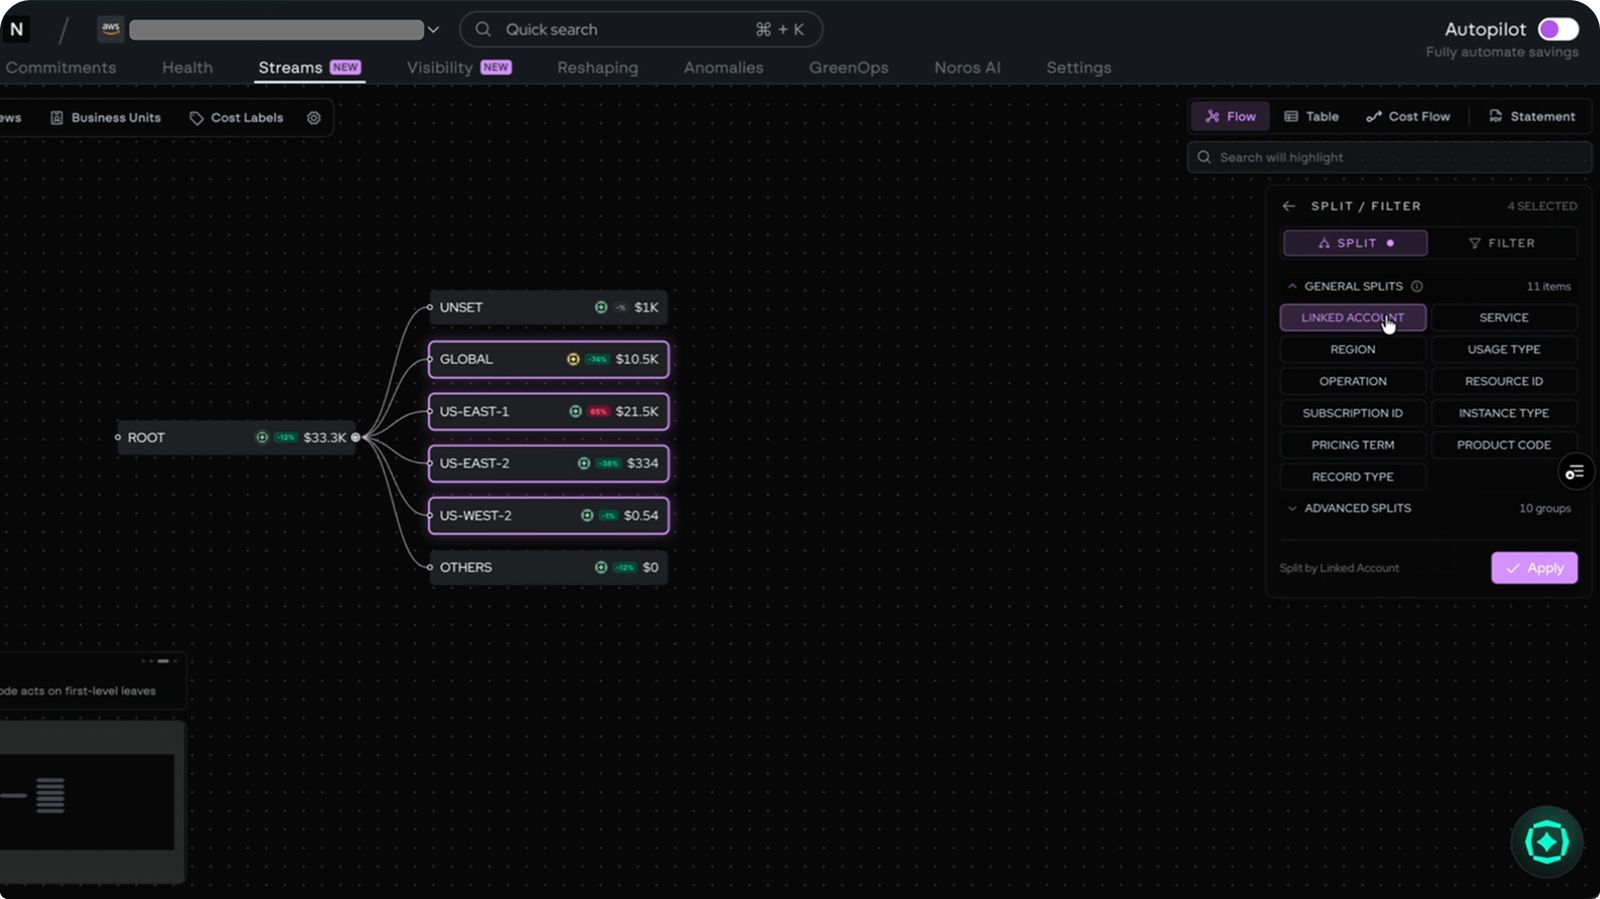Select the OPERATION split
The height and width of the screenshot is (899, 1600).
1353,381
